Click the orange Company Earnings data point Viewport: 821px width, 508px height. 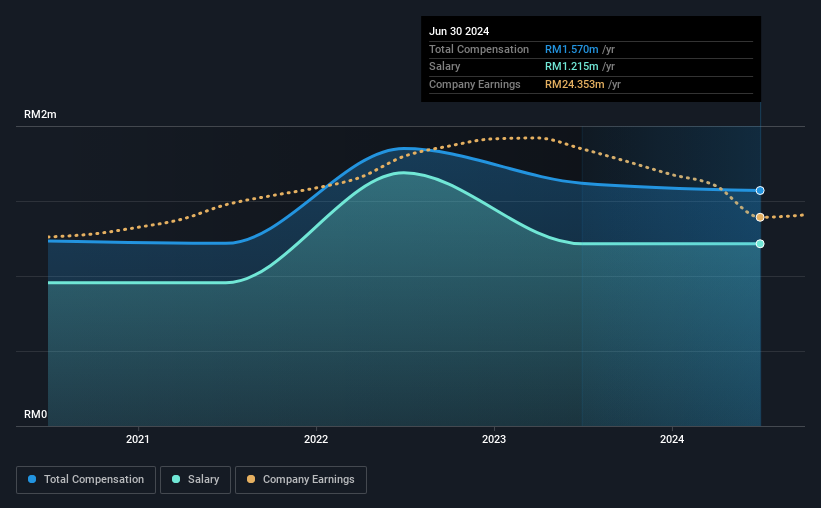tap(760, 217)
